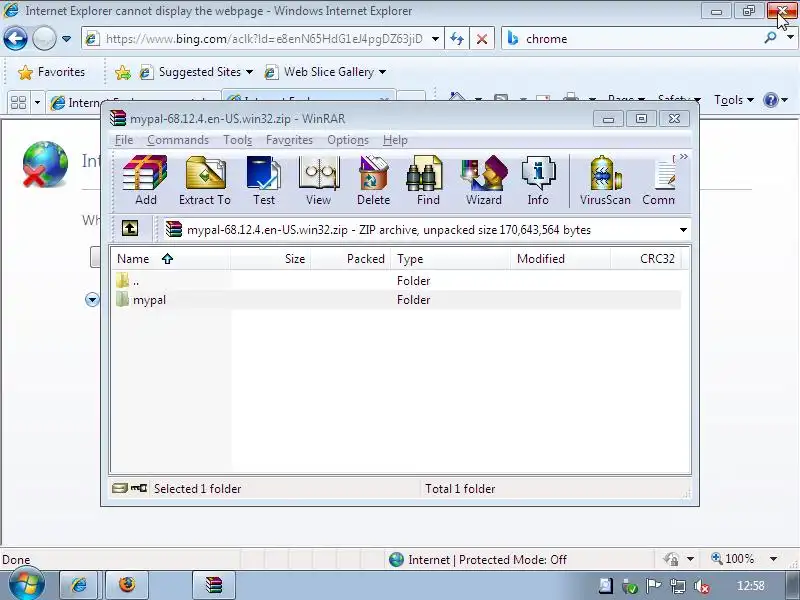Open the File menu in WinRAR
This screenshot has height=600, width=800.
[x=124, y=140]
